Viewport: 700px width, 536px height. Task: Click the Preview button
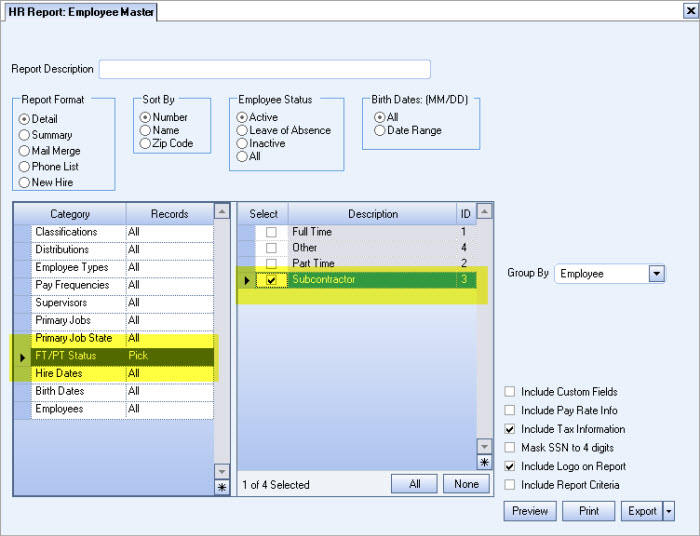tap(530, 511)
